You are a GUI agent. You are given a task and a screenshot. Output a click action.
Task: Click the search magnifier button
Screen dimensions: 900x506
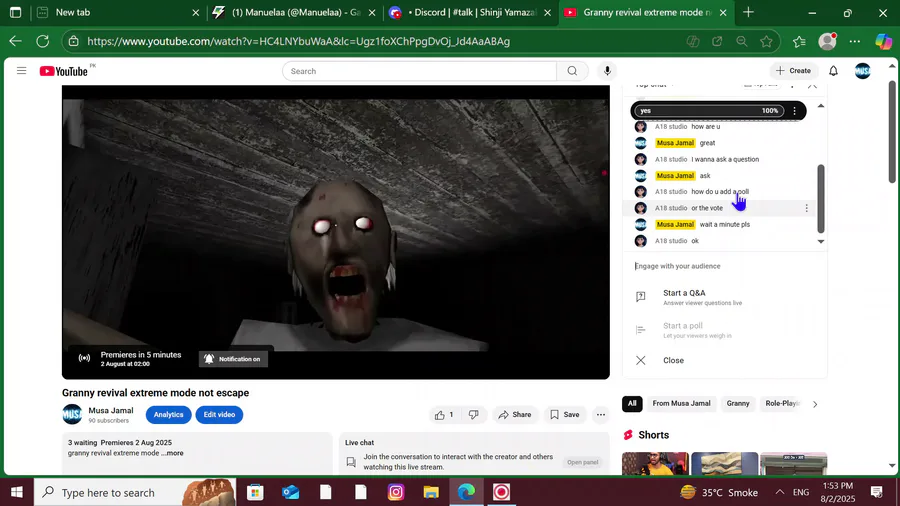click(572, 71)
